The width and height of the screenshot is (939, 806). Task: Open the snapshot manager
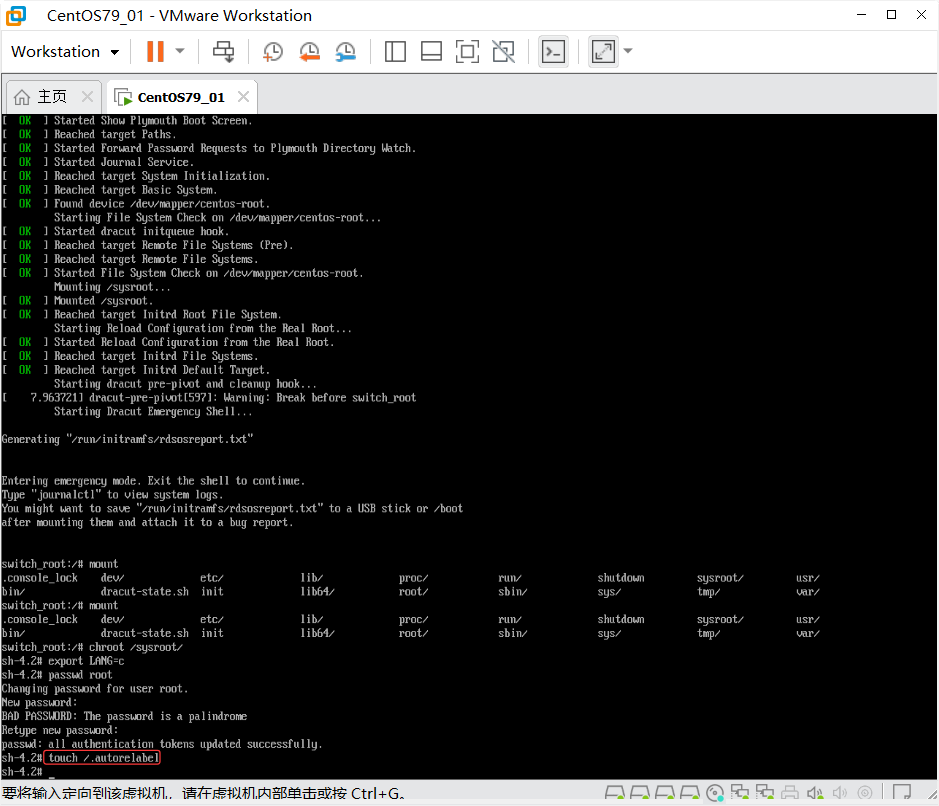click(346, 51)
